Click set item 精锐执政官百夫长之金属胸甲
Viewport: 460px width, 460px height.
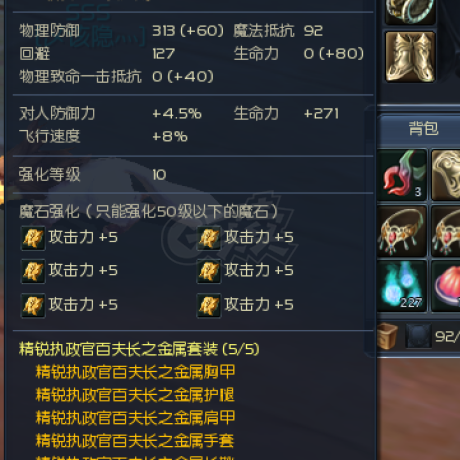[x=135, y=372]
